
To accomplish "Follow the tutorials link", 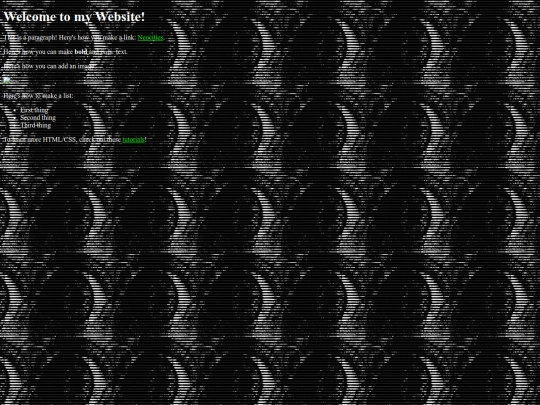I will click(134, 139).
